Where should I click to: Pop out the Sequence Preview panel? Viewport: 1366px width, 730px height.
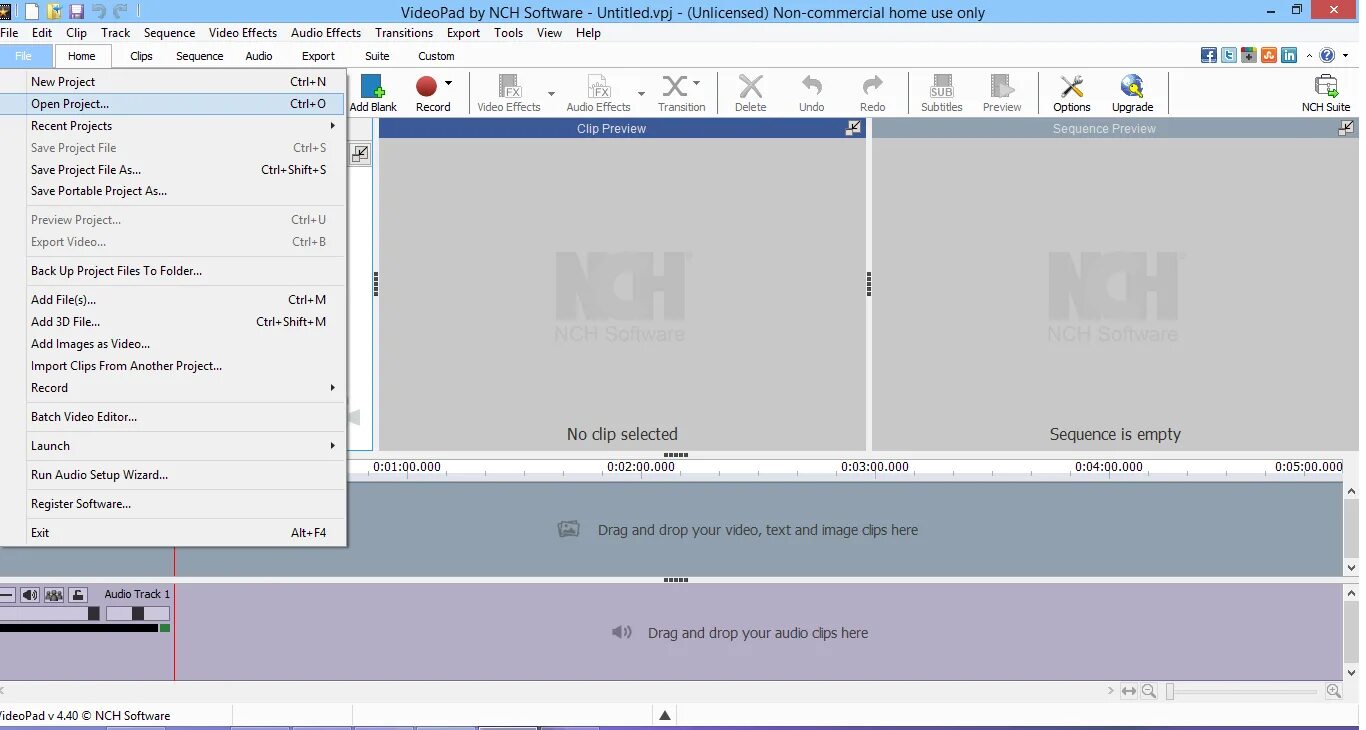(x=1346, y=127)
